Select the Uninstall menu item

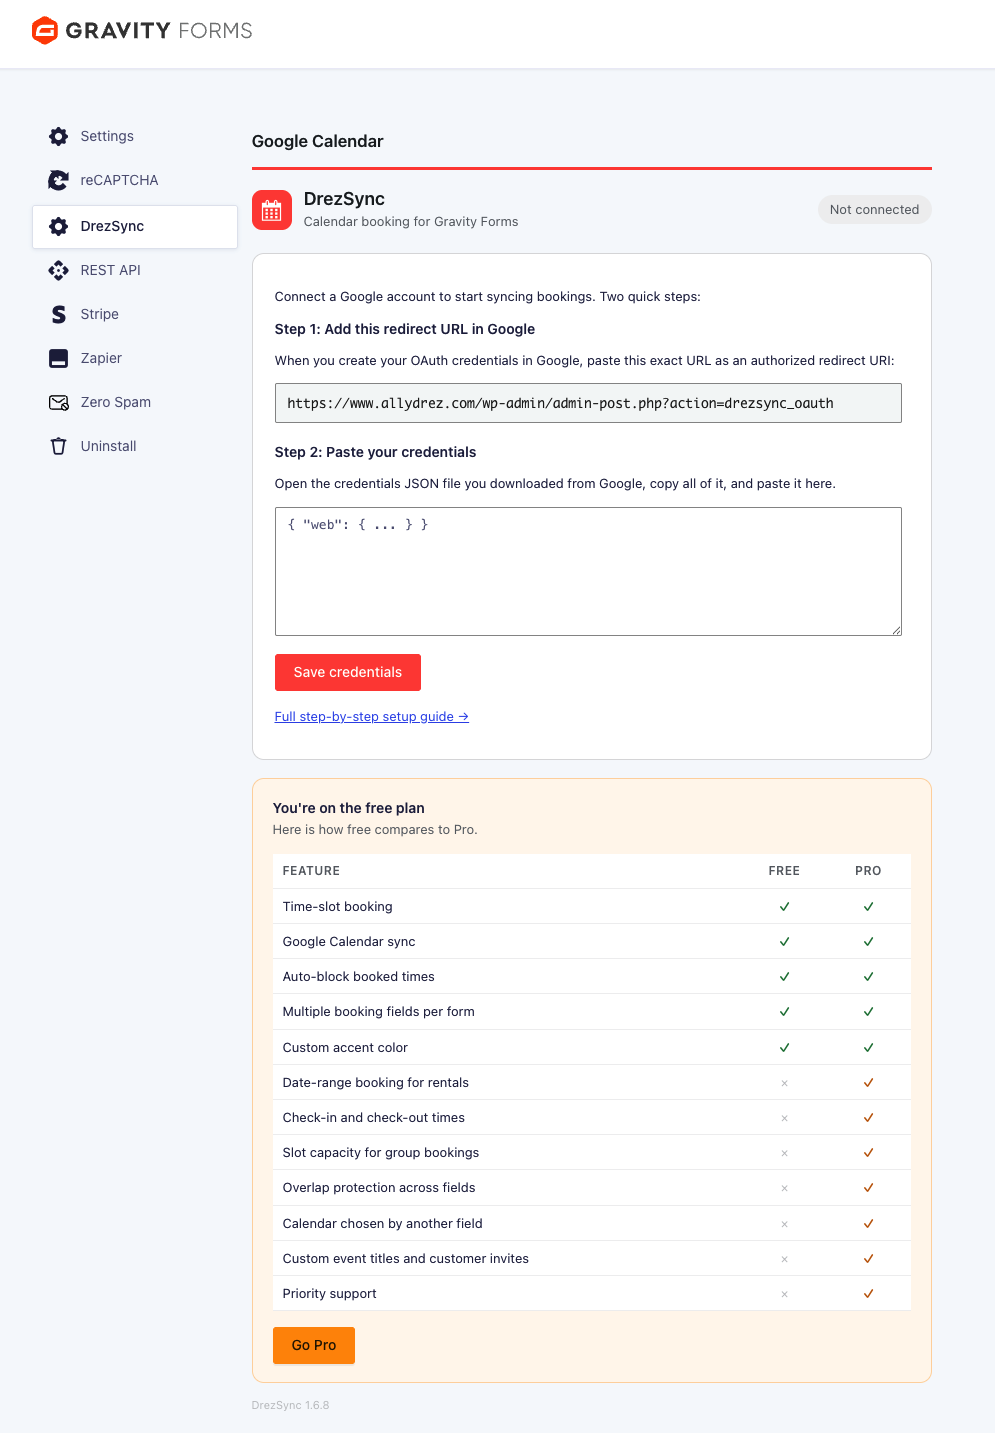(x=135, y=446)
